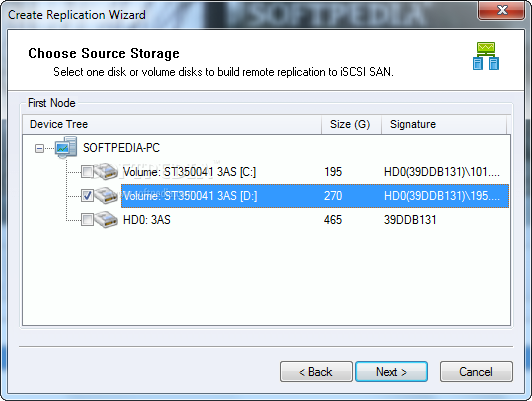Return with the Back button
The width and height of the screenshot is (532, 401).
coord(316,372)
